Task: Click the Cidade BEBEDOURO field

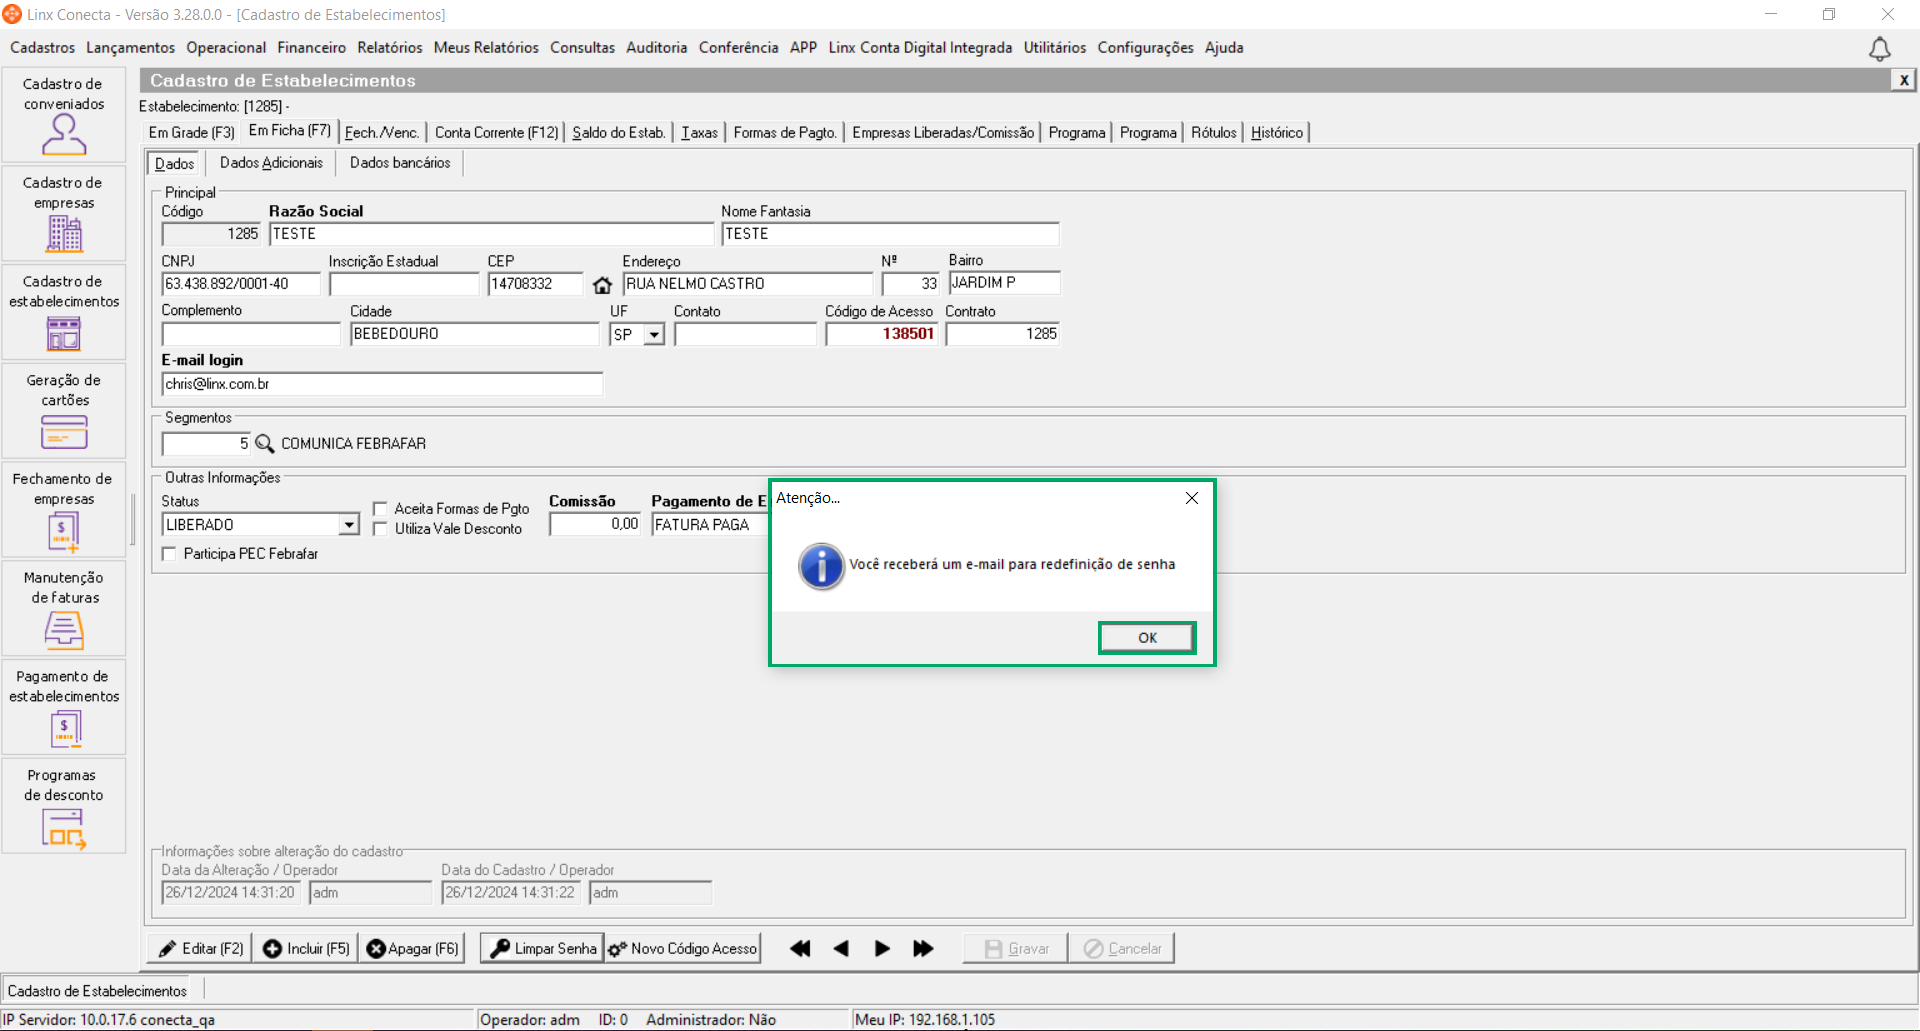Action: tap(474, 334)
